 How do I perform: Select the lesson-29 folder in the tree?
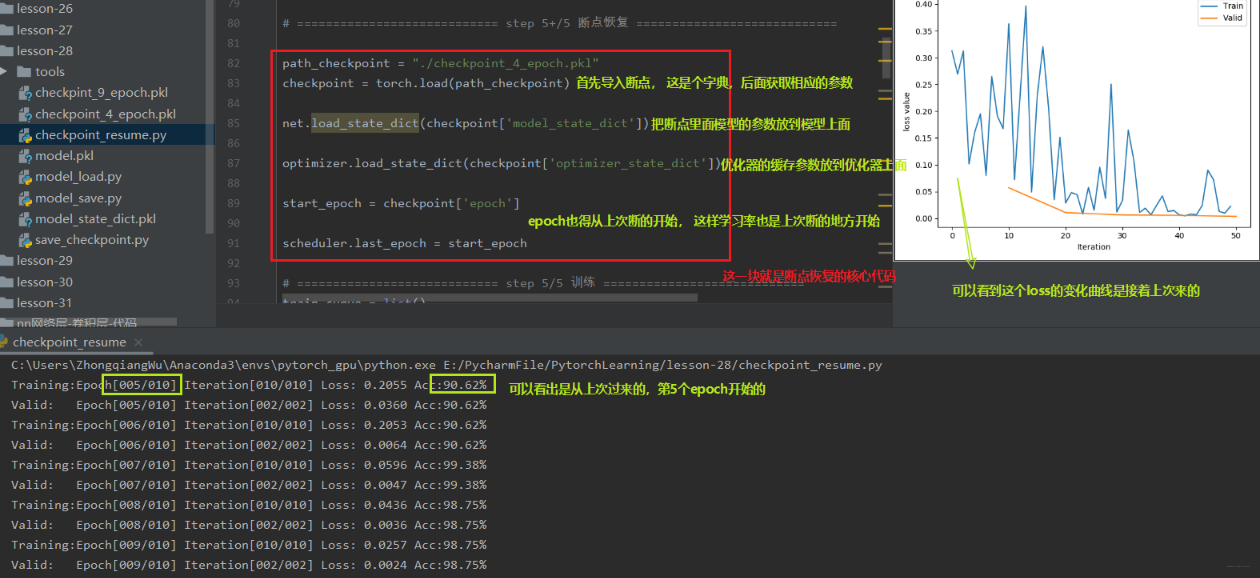[44, 261]
